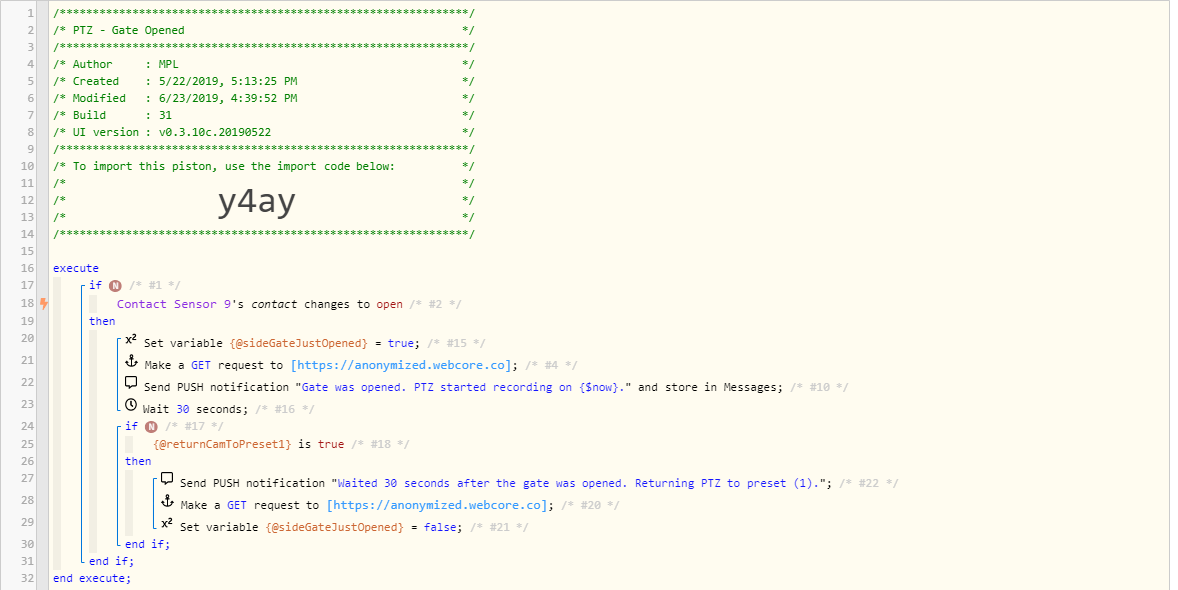Screen dimensions: 1178x590
Task: Select the Contact Sensor 9 device
Action: (x=173, y=304)
